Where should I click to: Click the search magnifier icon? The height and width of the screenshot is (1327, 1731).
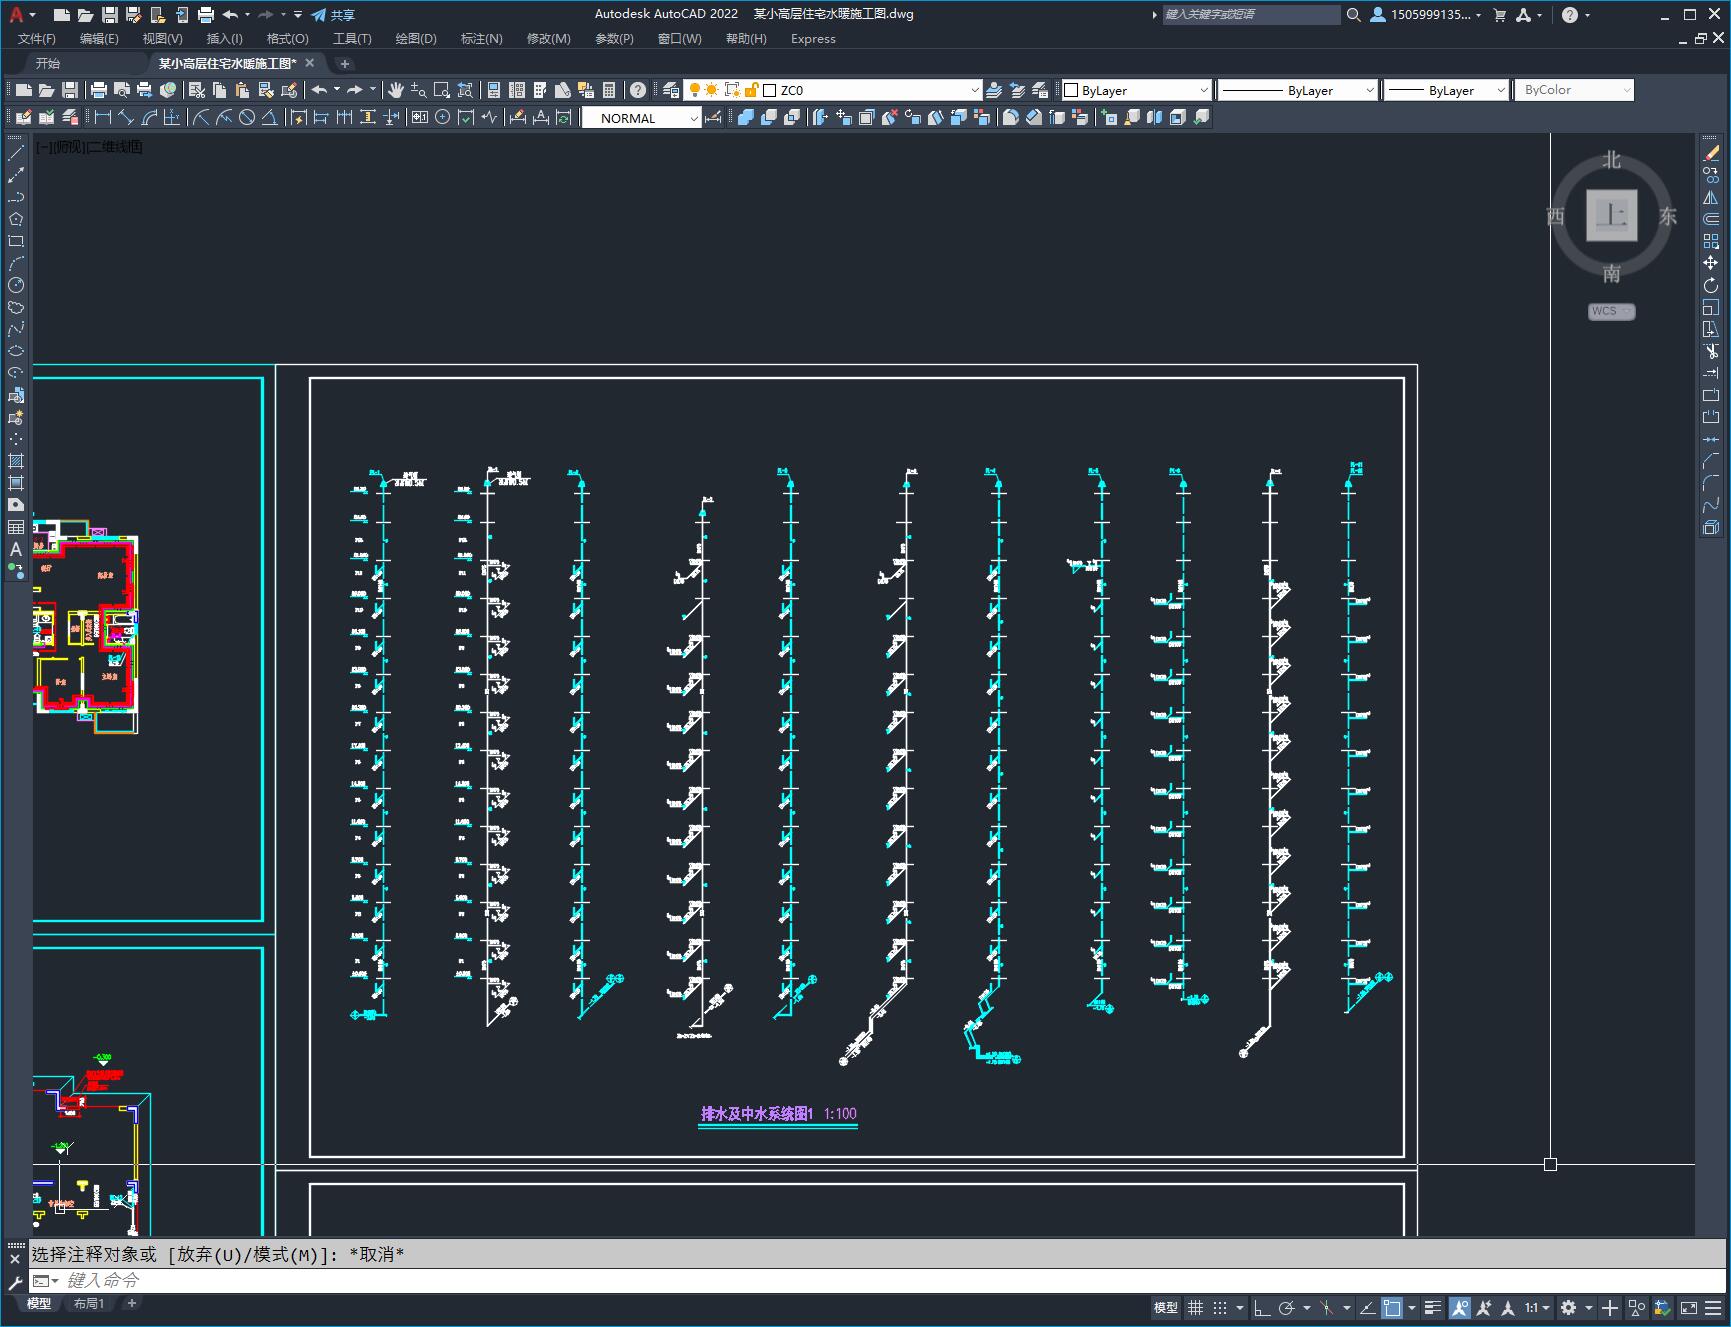click(x=1354, y=15)
